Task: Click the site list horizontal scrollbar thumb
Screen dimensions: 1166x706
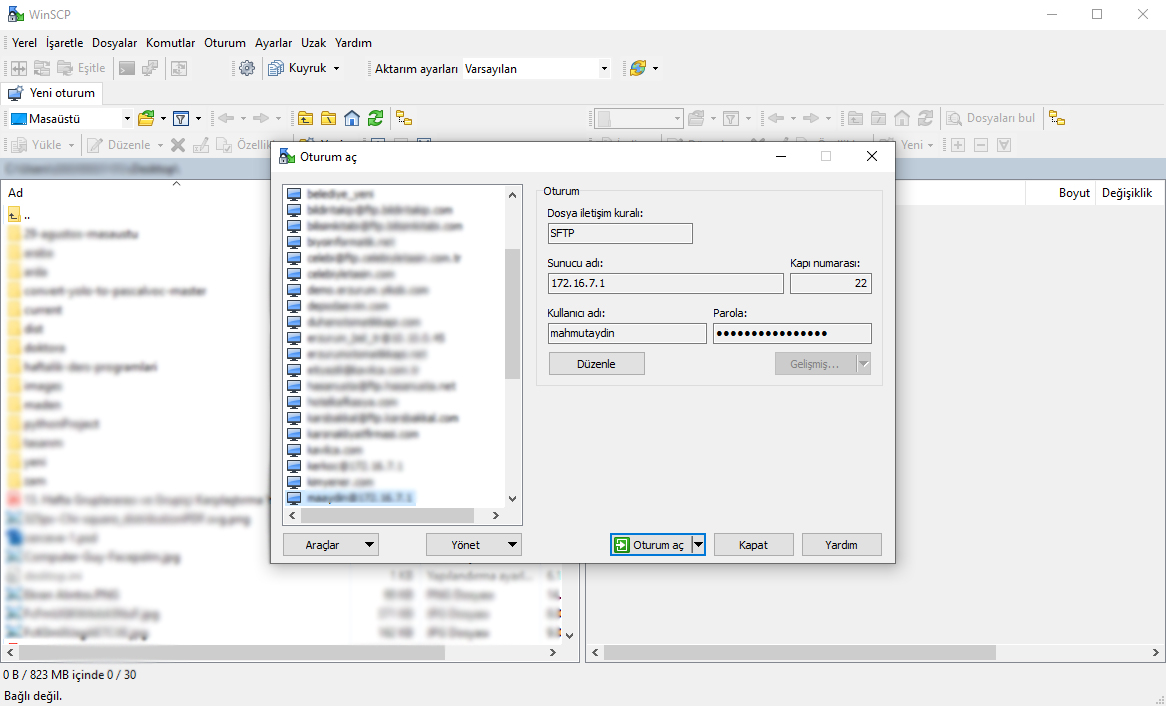Action: click(x=387, y=516)
